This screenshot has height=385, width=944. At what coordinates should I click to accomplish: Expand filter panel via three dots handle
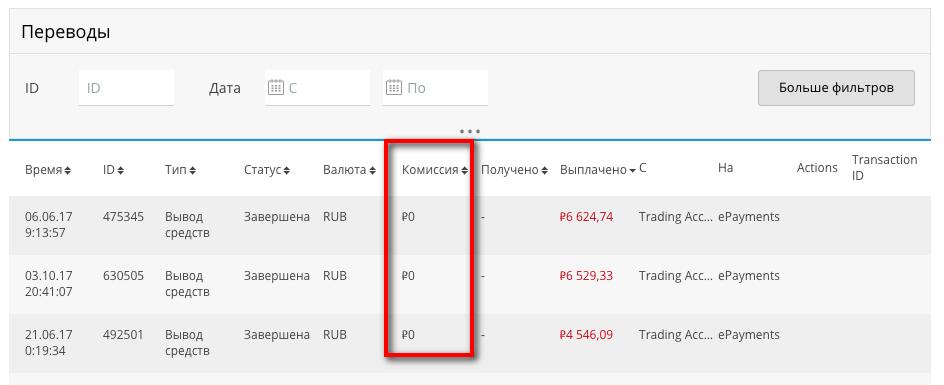pos(470,131)
